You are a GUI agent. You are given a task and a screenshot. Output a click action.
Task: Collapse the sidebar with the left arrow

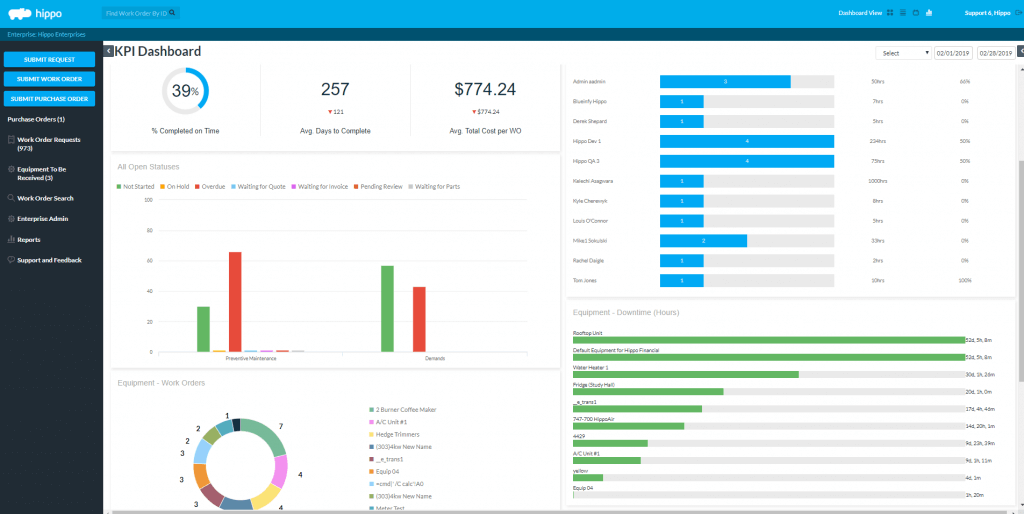coord(109,51)
